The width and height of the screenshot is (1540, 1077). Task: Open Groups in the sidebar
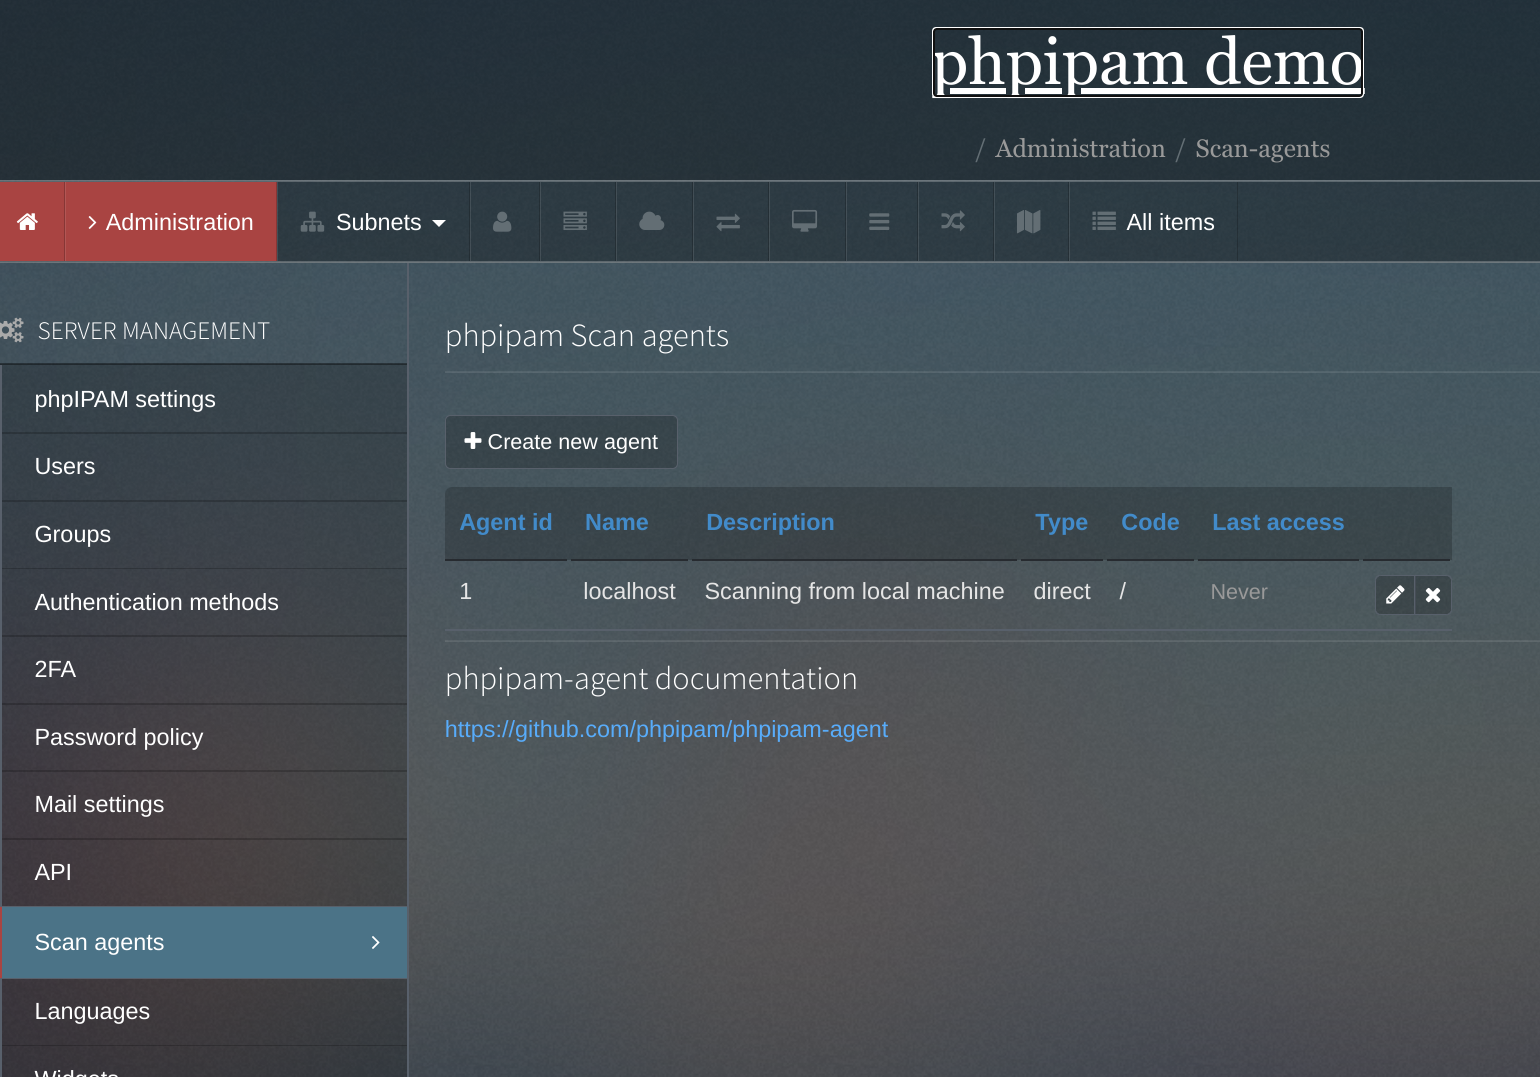coord(204,535)
